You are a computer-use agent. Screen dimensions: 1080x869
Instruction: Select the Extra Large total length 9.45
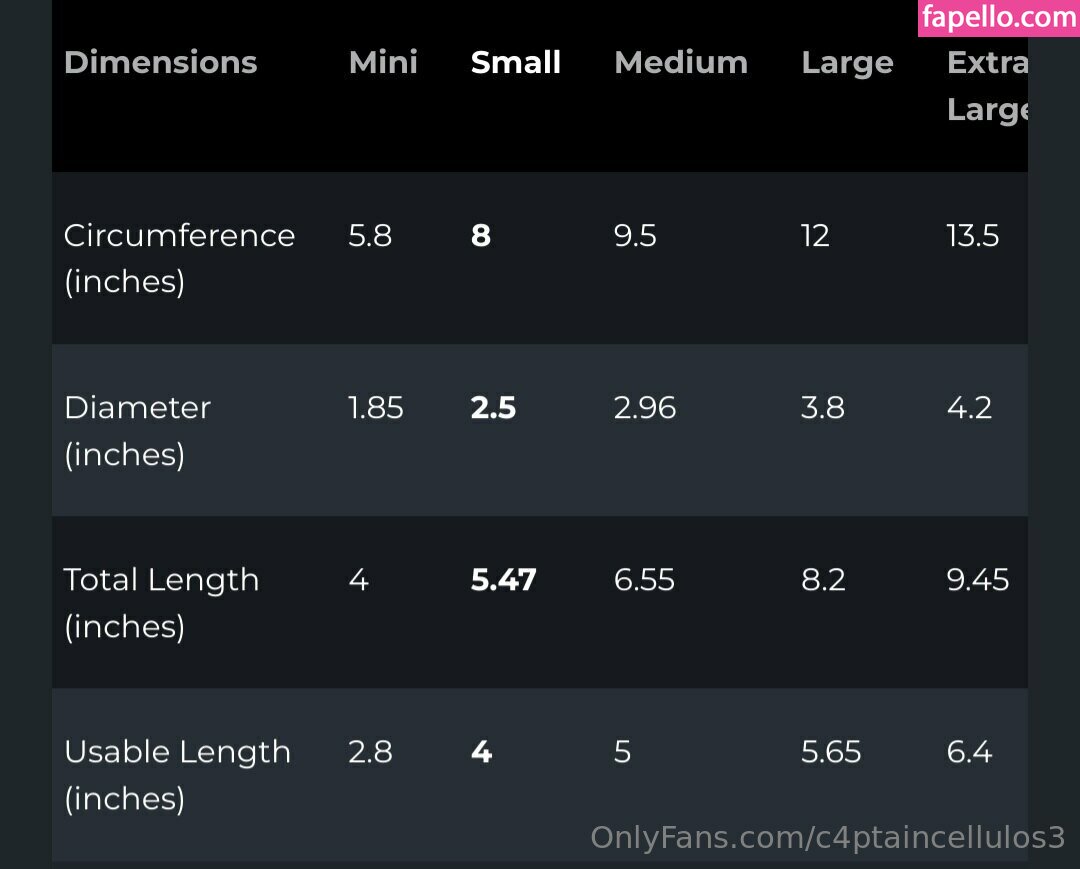[x=977, y=579]
